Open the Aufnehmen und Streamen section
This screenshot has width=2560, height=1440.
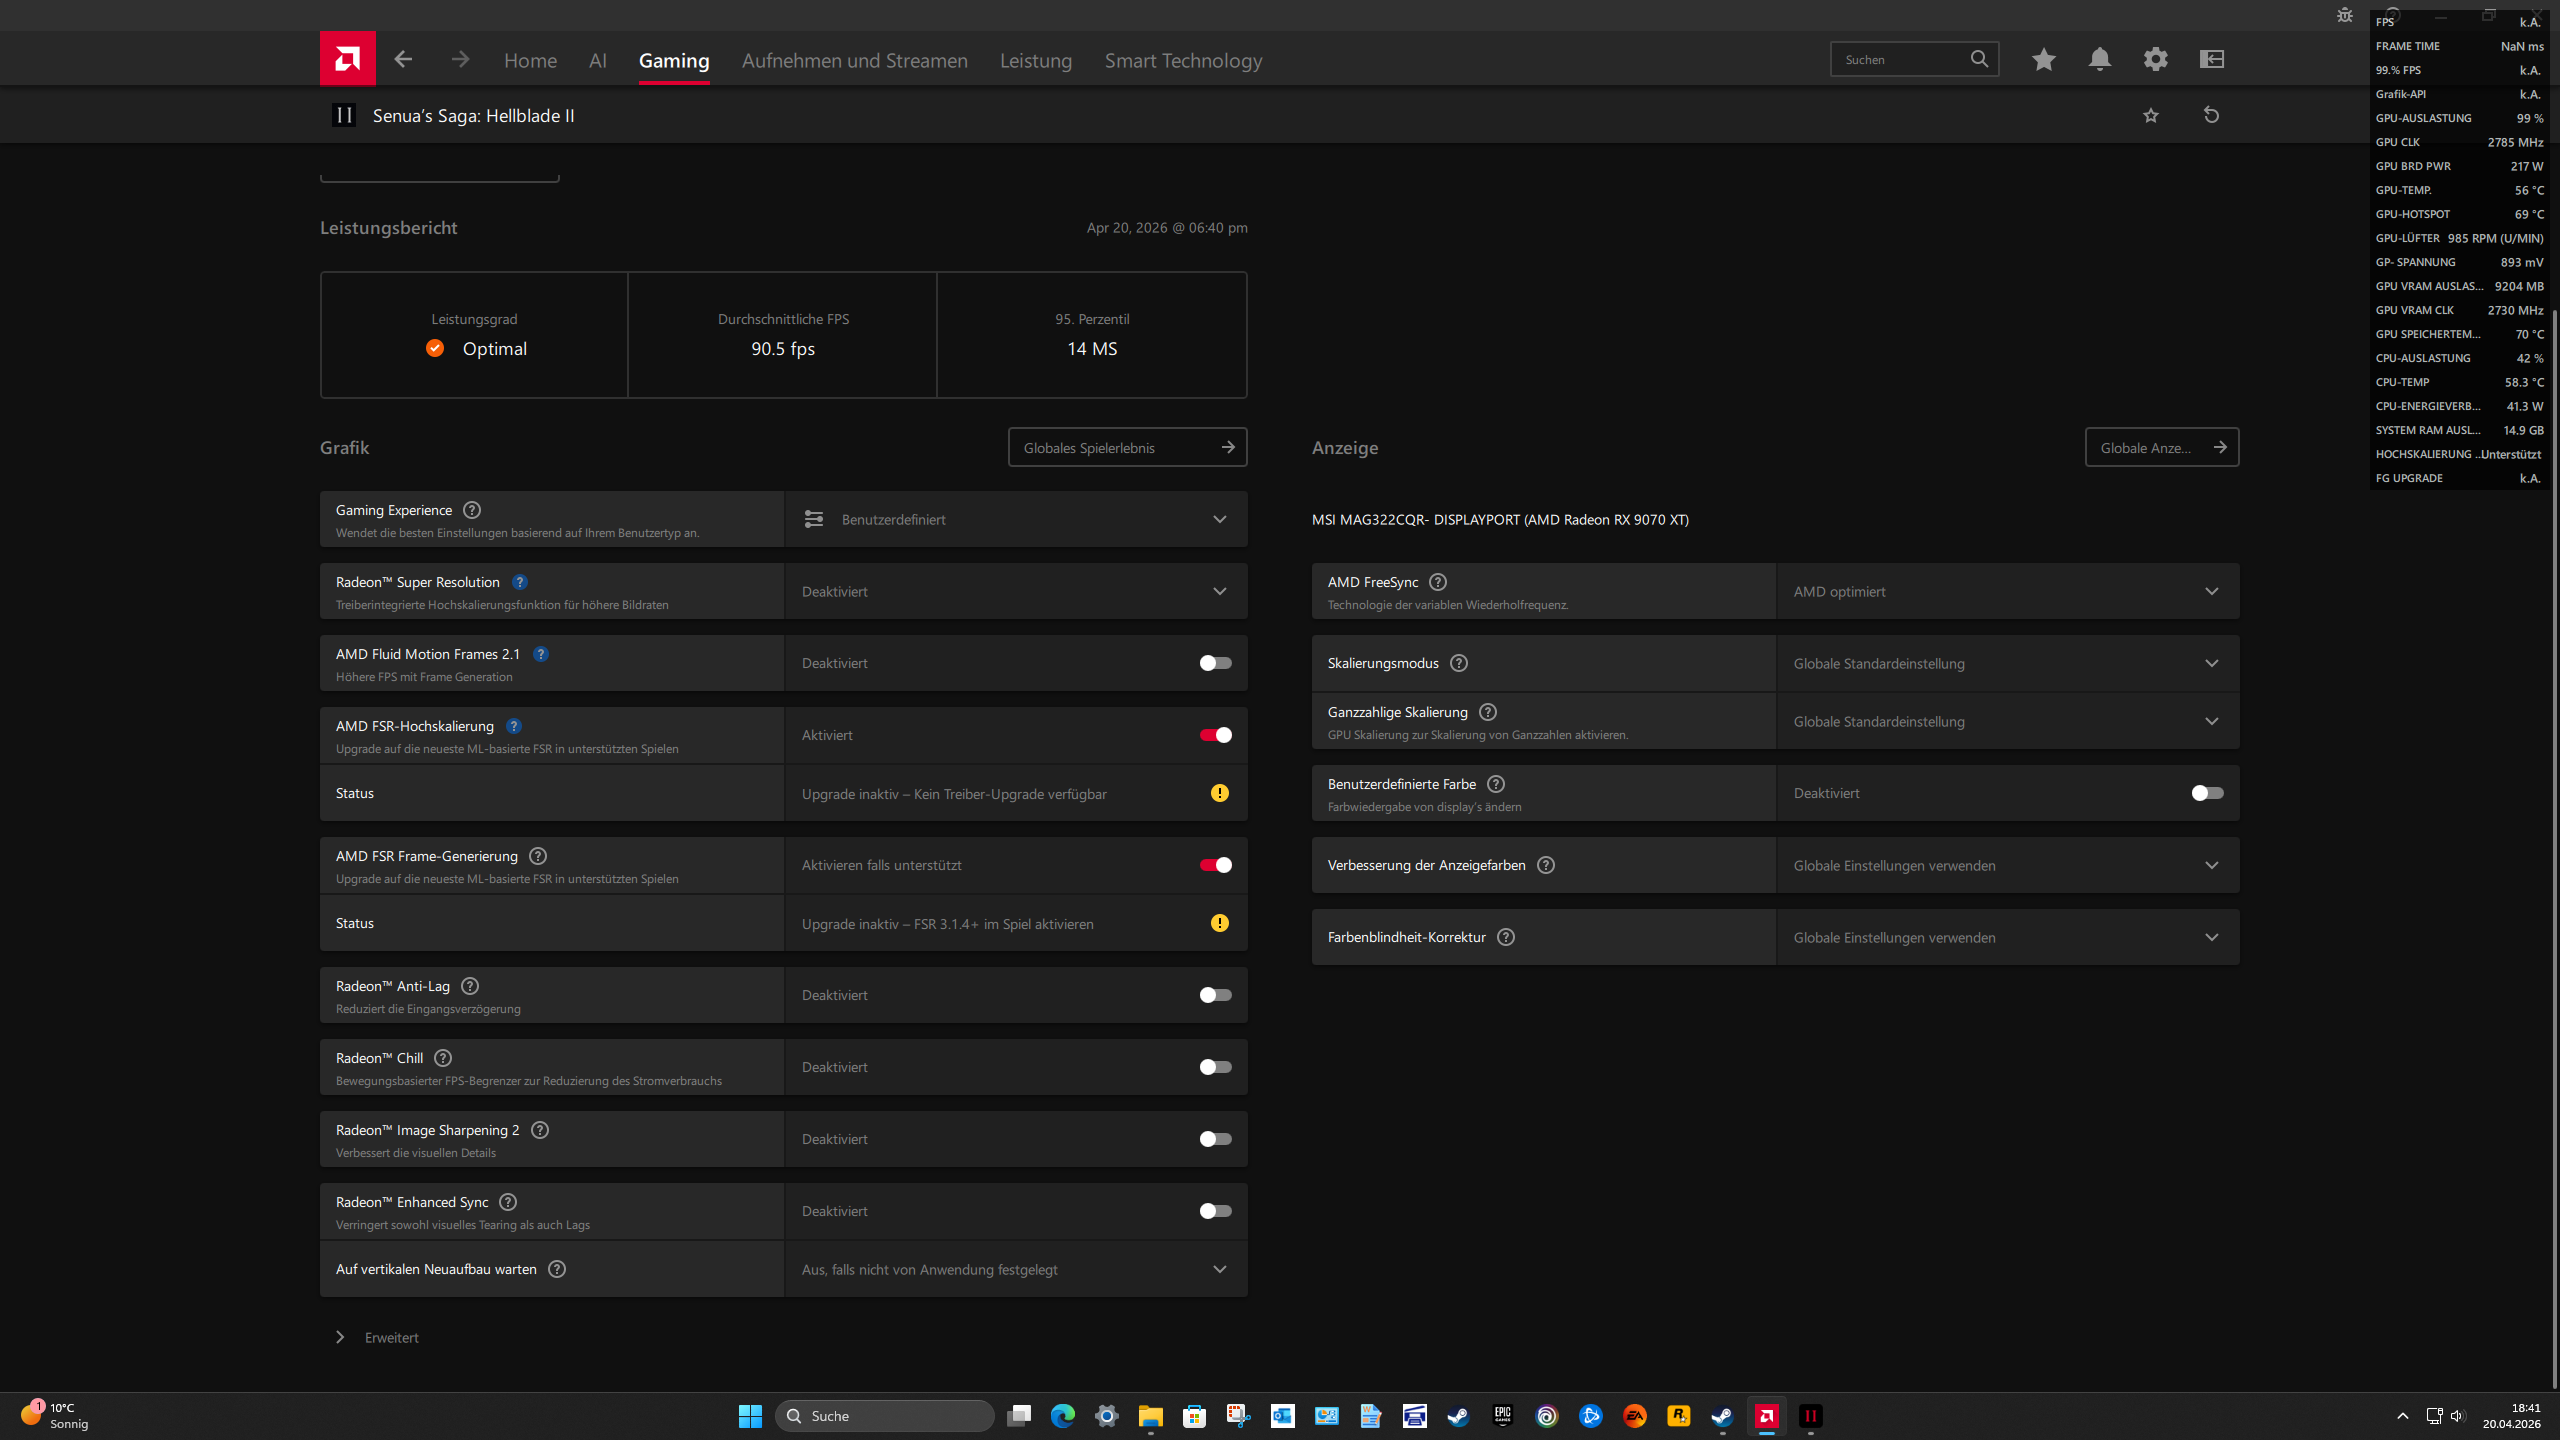[x=854, y=60]
